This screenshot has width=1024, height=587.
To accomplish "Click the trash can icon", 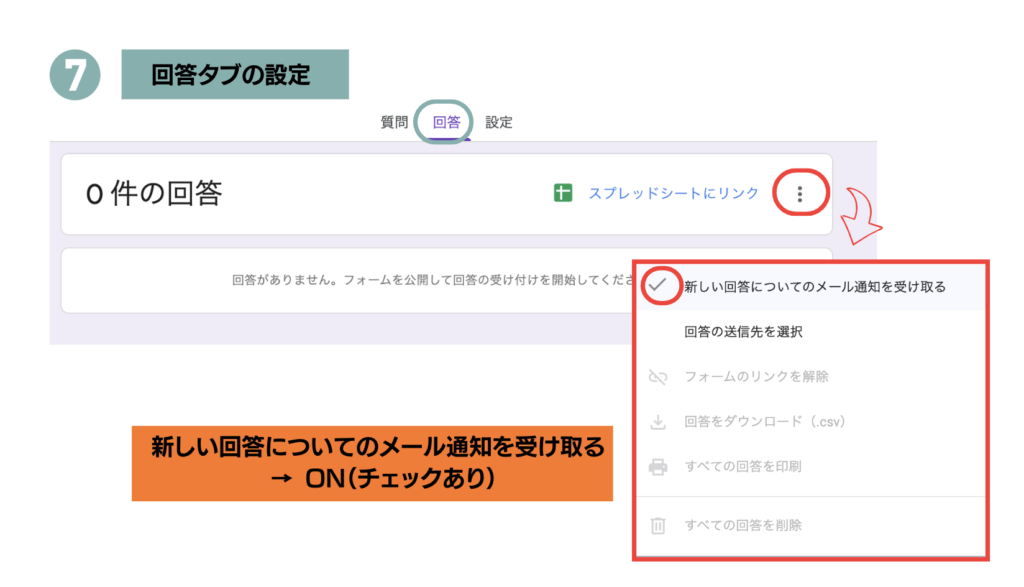I will click(658, 525).
